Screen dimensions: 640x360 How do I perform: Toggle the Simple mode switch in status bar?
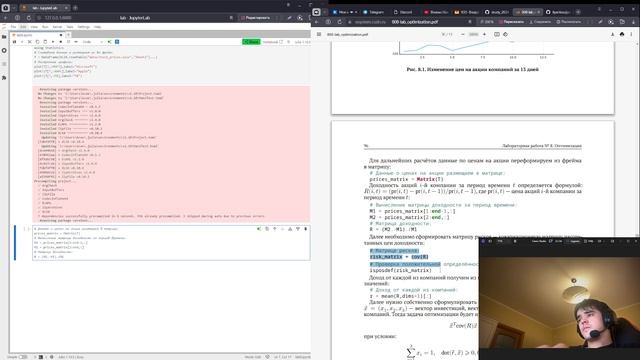pos(23,357)
